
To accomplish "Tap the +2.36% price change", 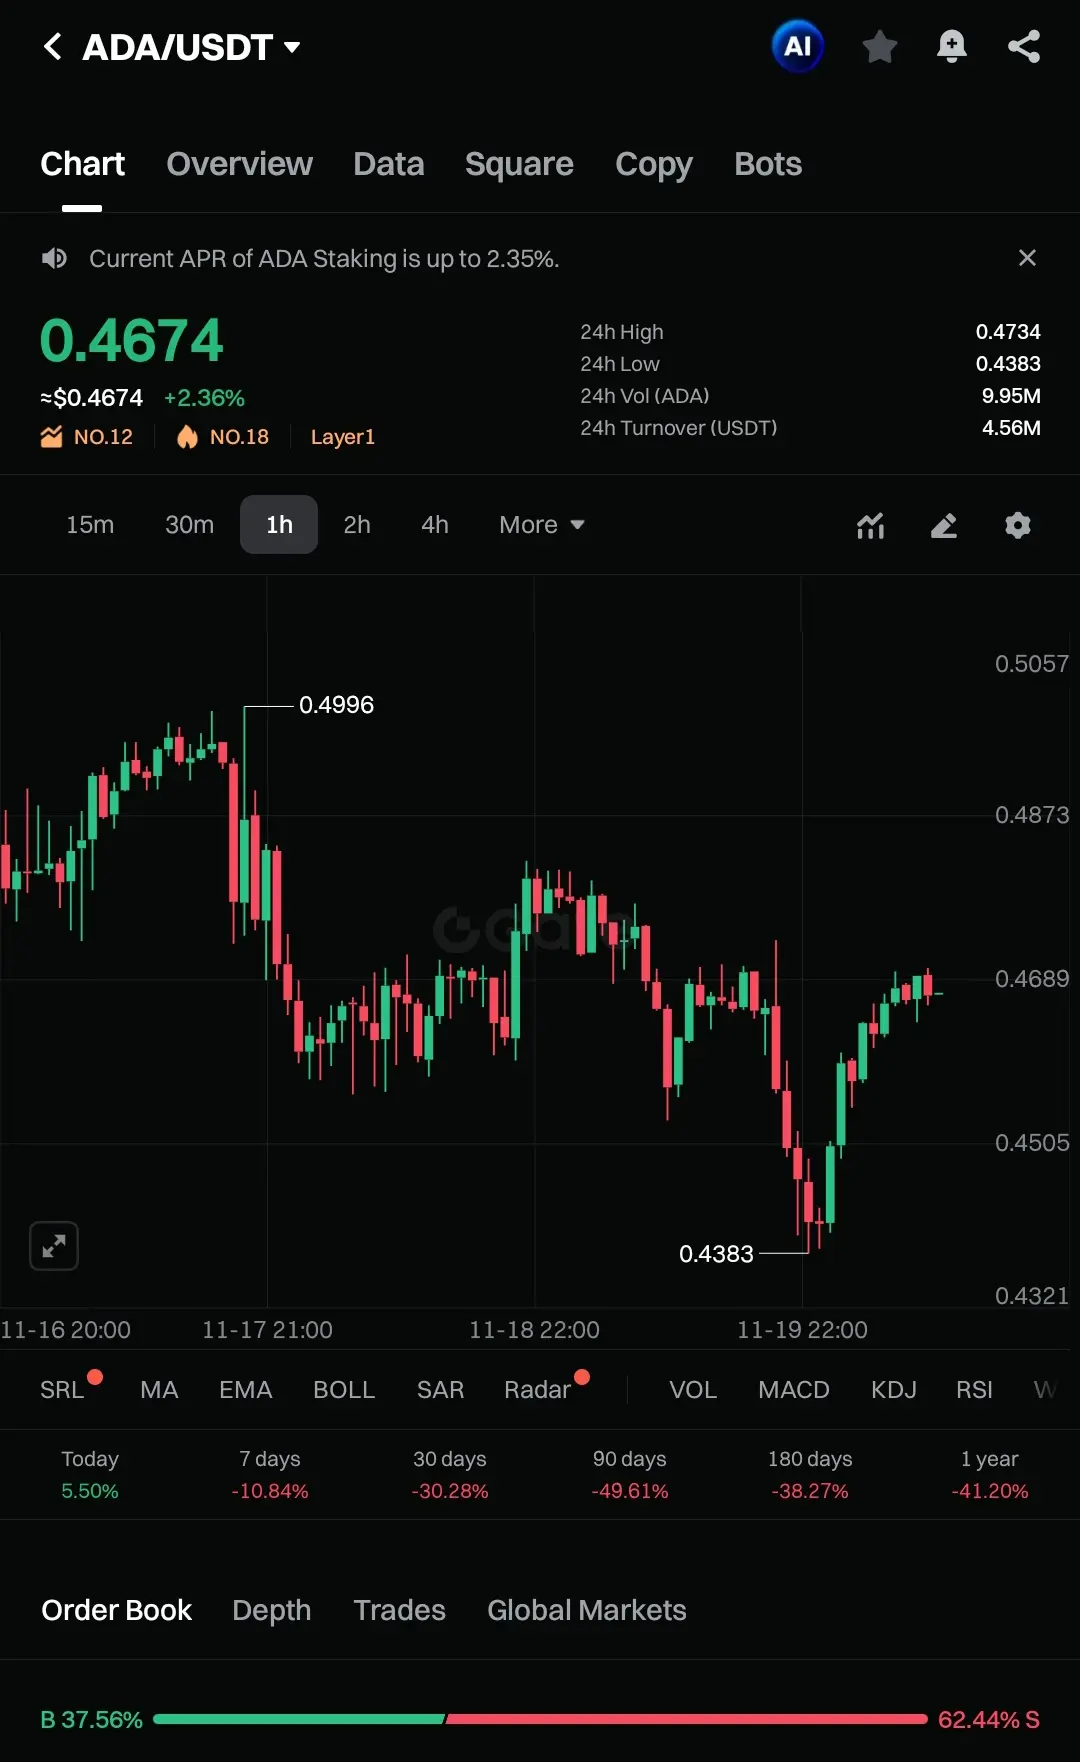I will 204,398.
